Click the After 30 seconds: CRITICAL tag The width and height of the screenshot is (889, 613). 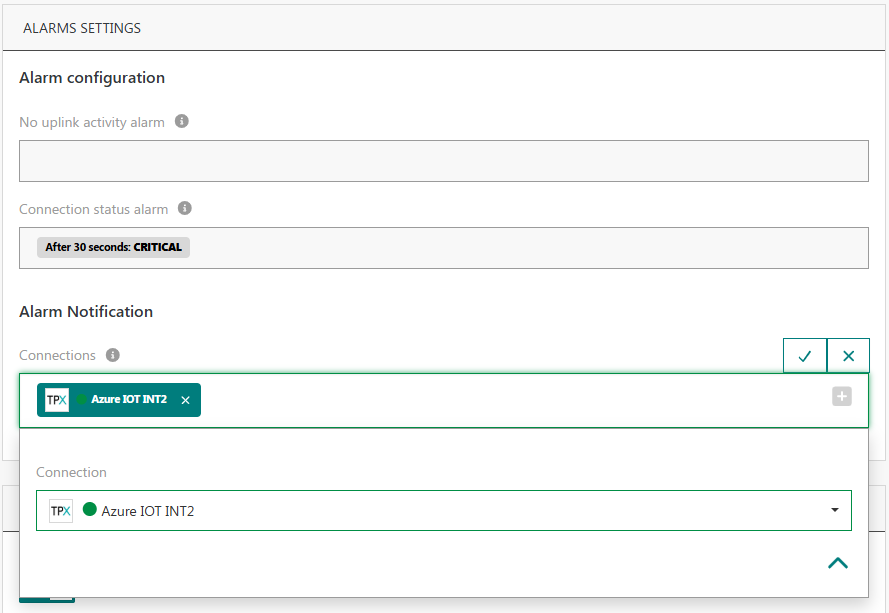113,247
